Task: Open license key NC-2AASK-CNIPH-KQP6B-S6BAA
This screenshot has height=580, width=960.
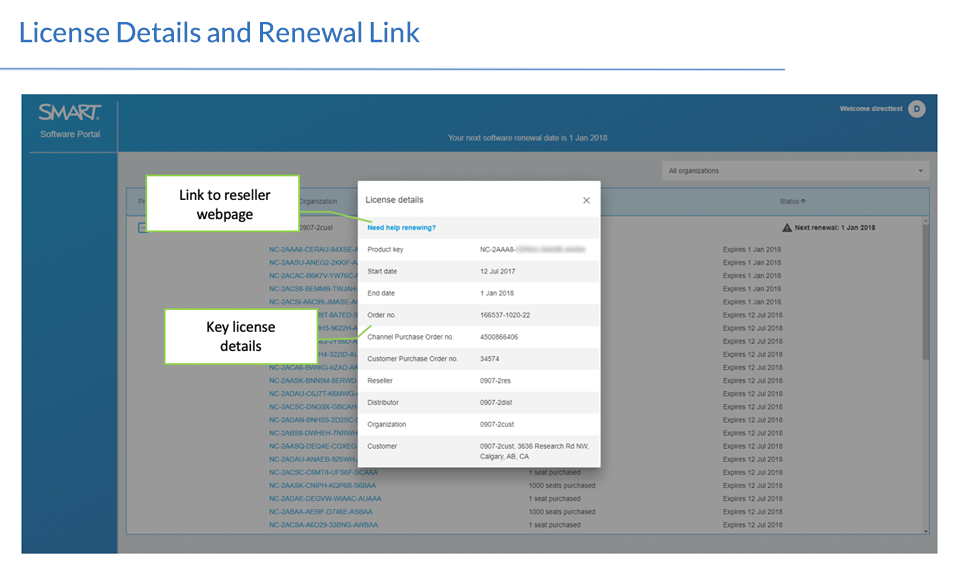Action: pyautogui.click(x=322, y=486)
